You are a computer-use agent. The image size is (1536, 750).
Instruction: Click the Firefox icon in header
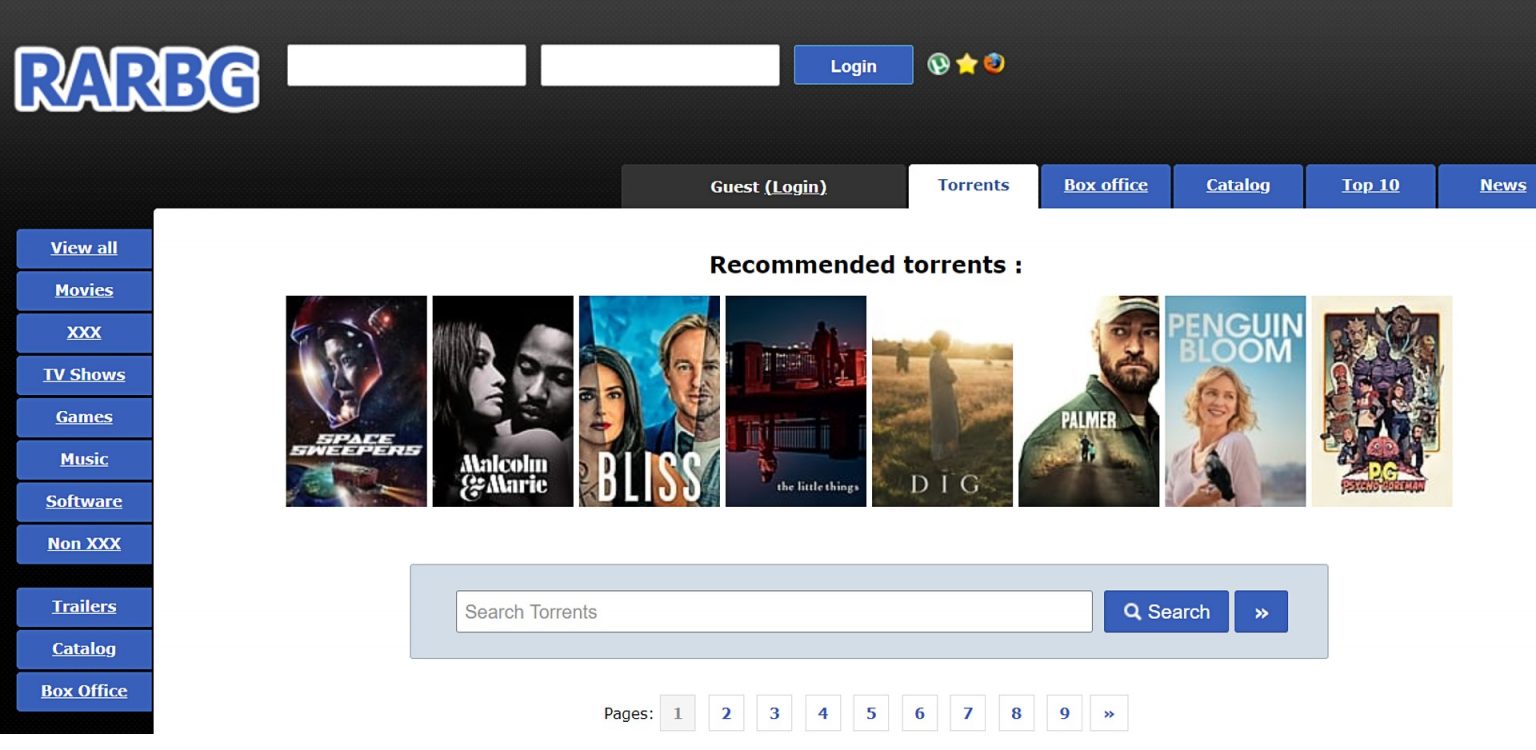tap(994, 64)
